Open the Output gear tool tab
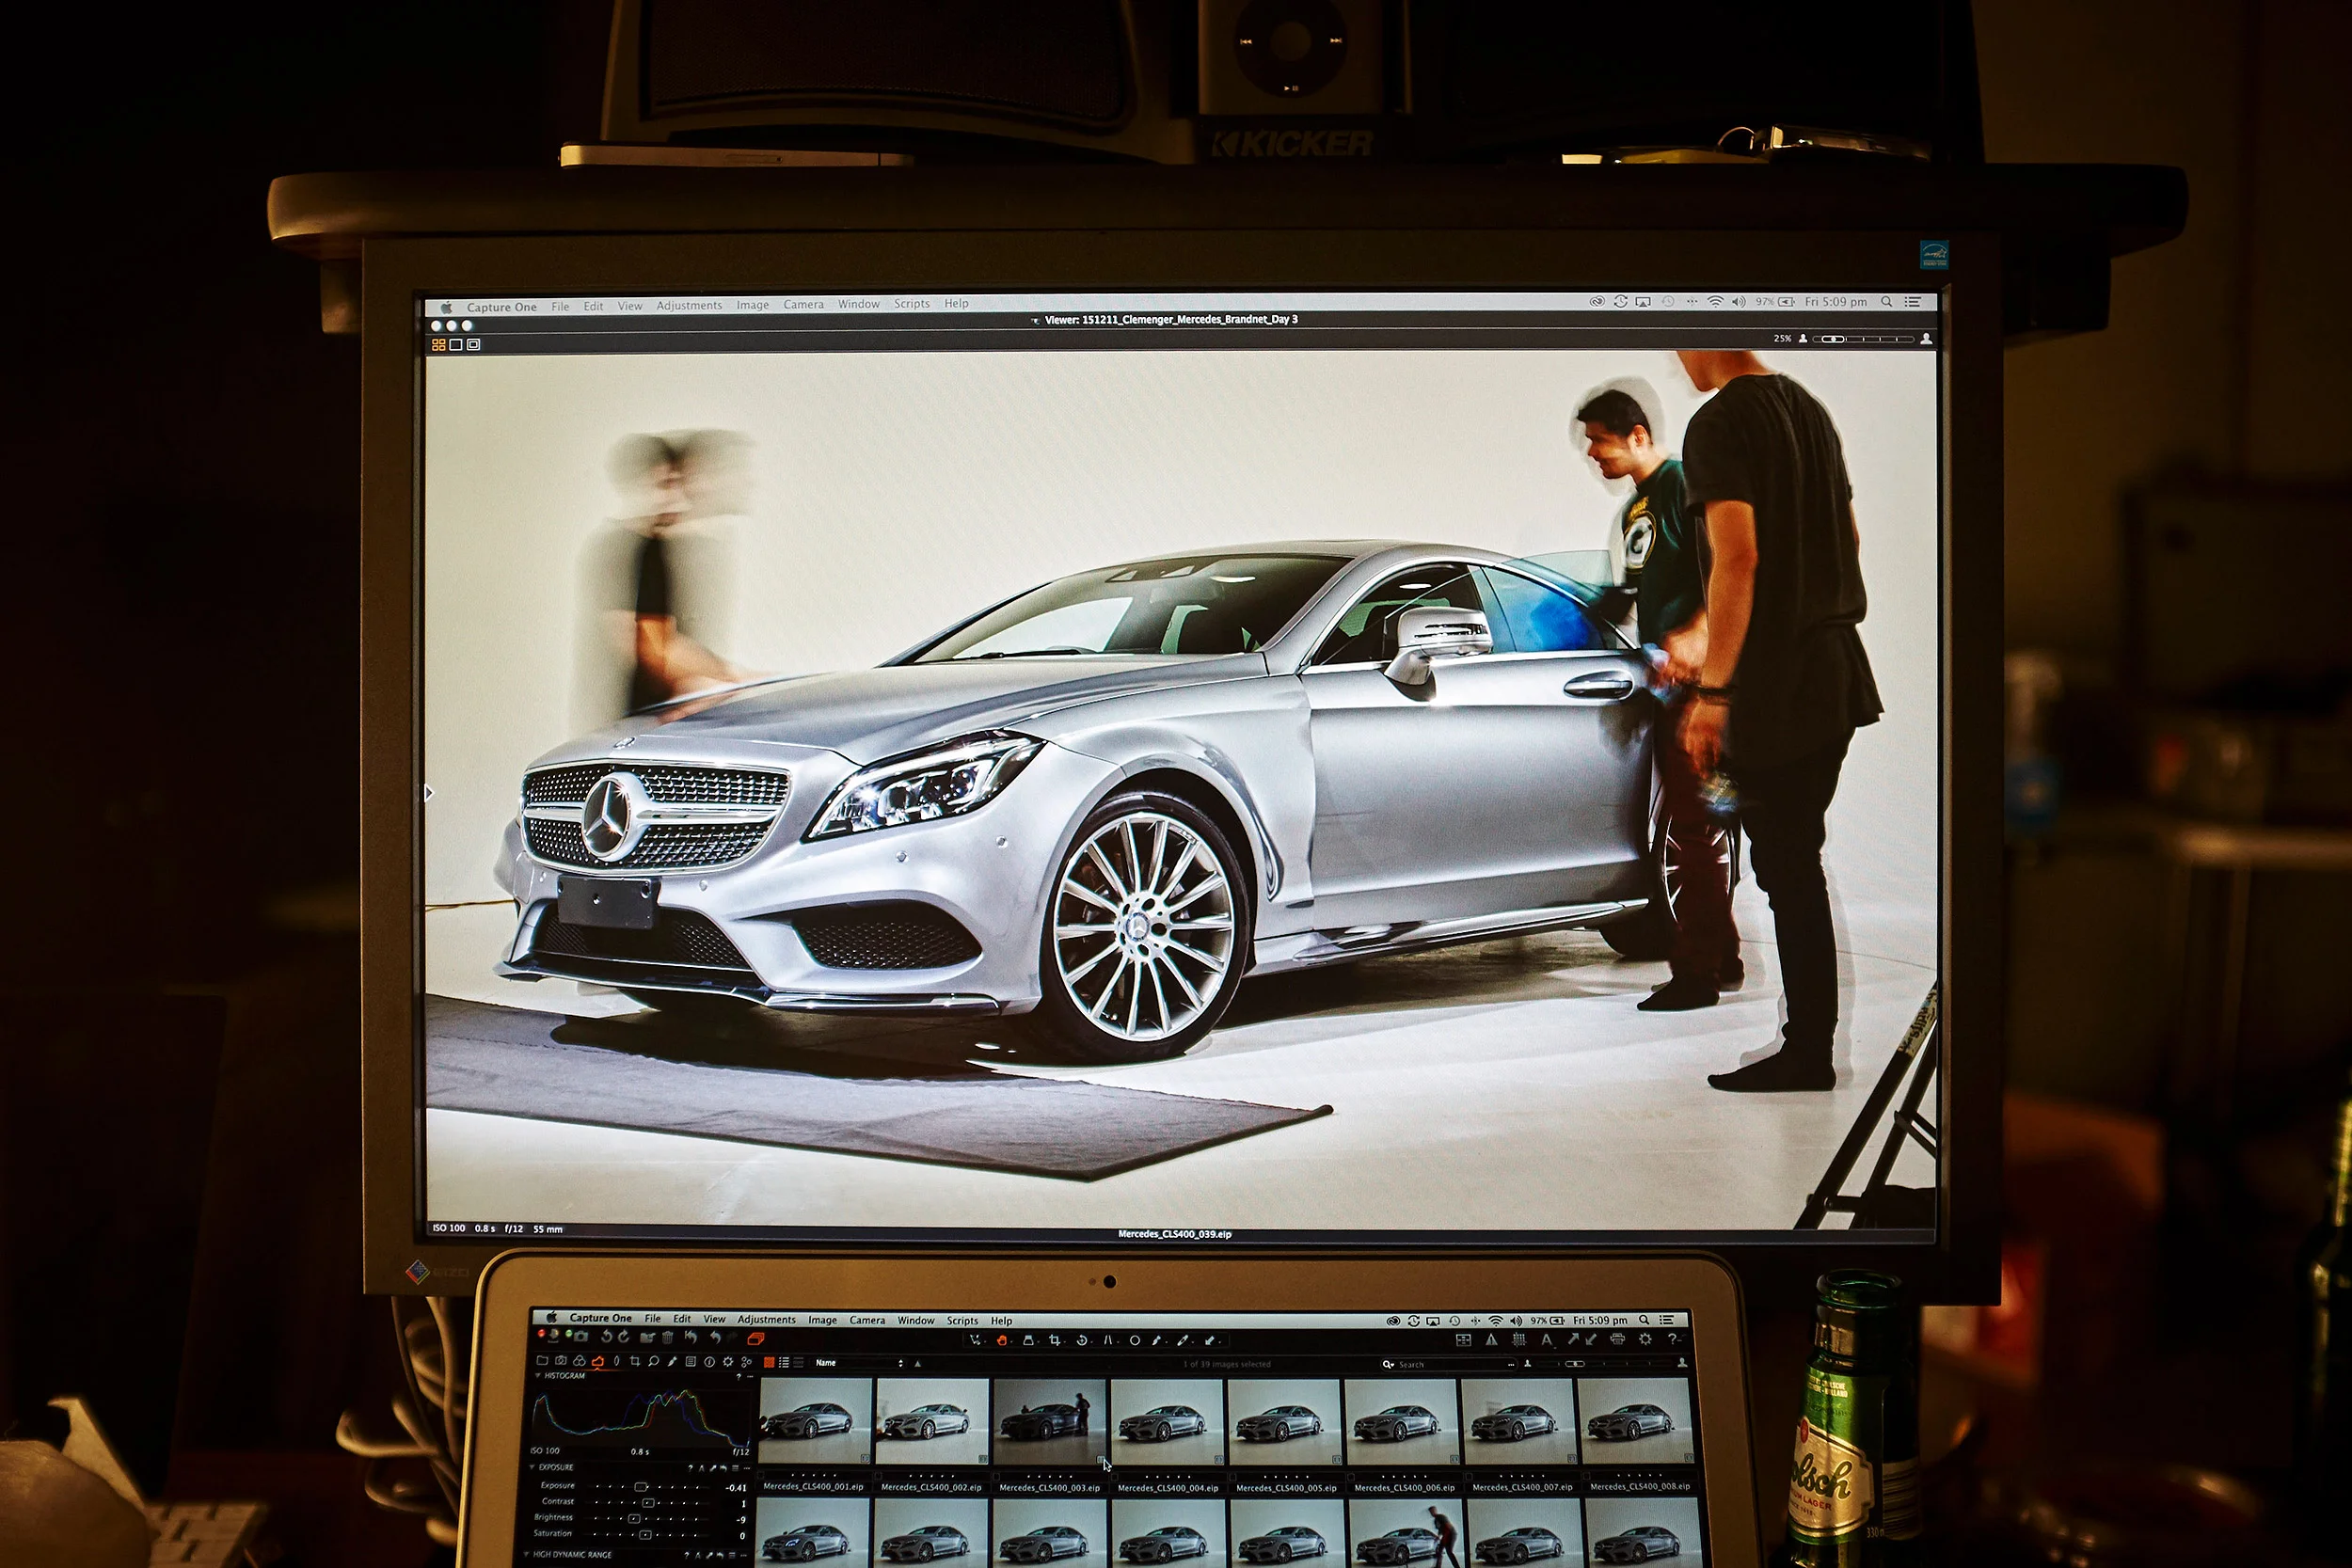The image size is (2352, 1568). point(728,1362)
